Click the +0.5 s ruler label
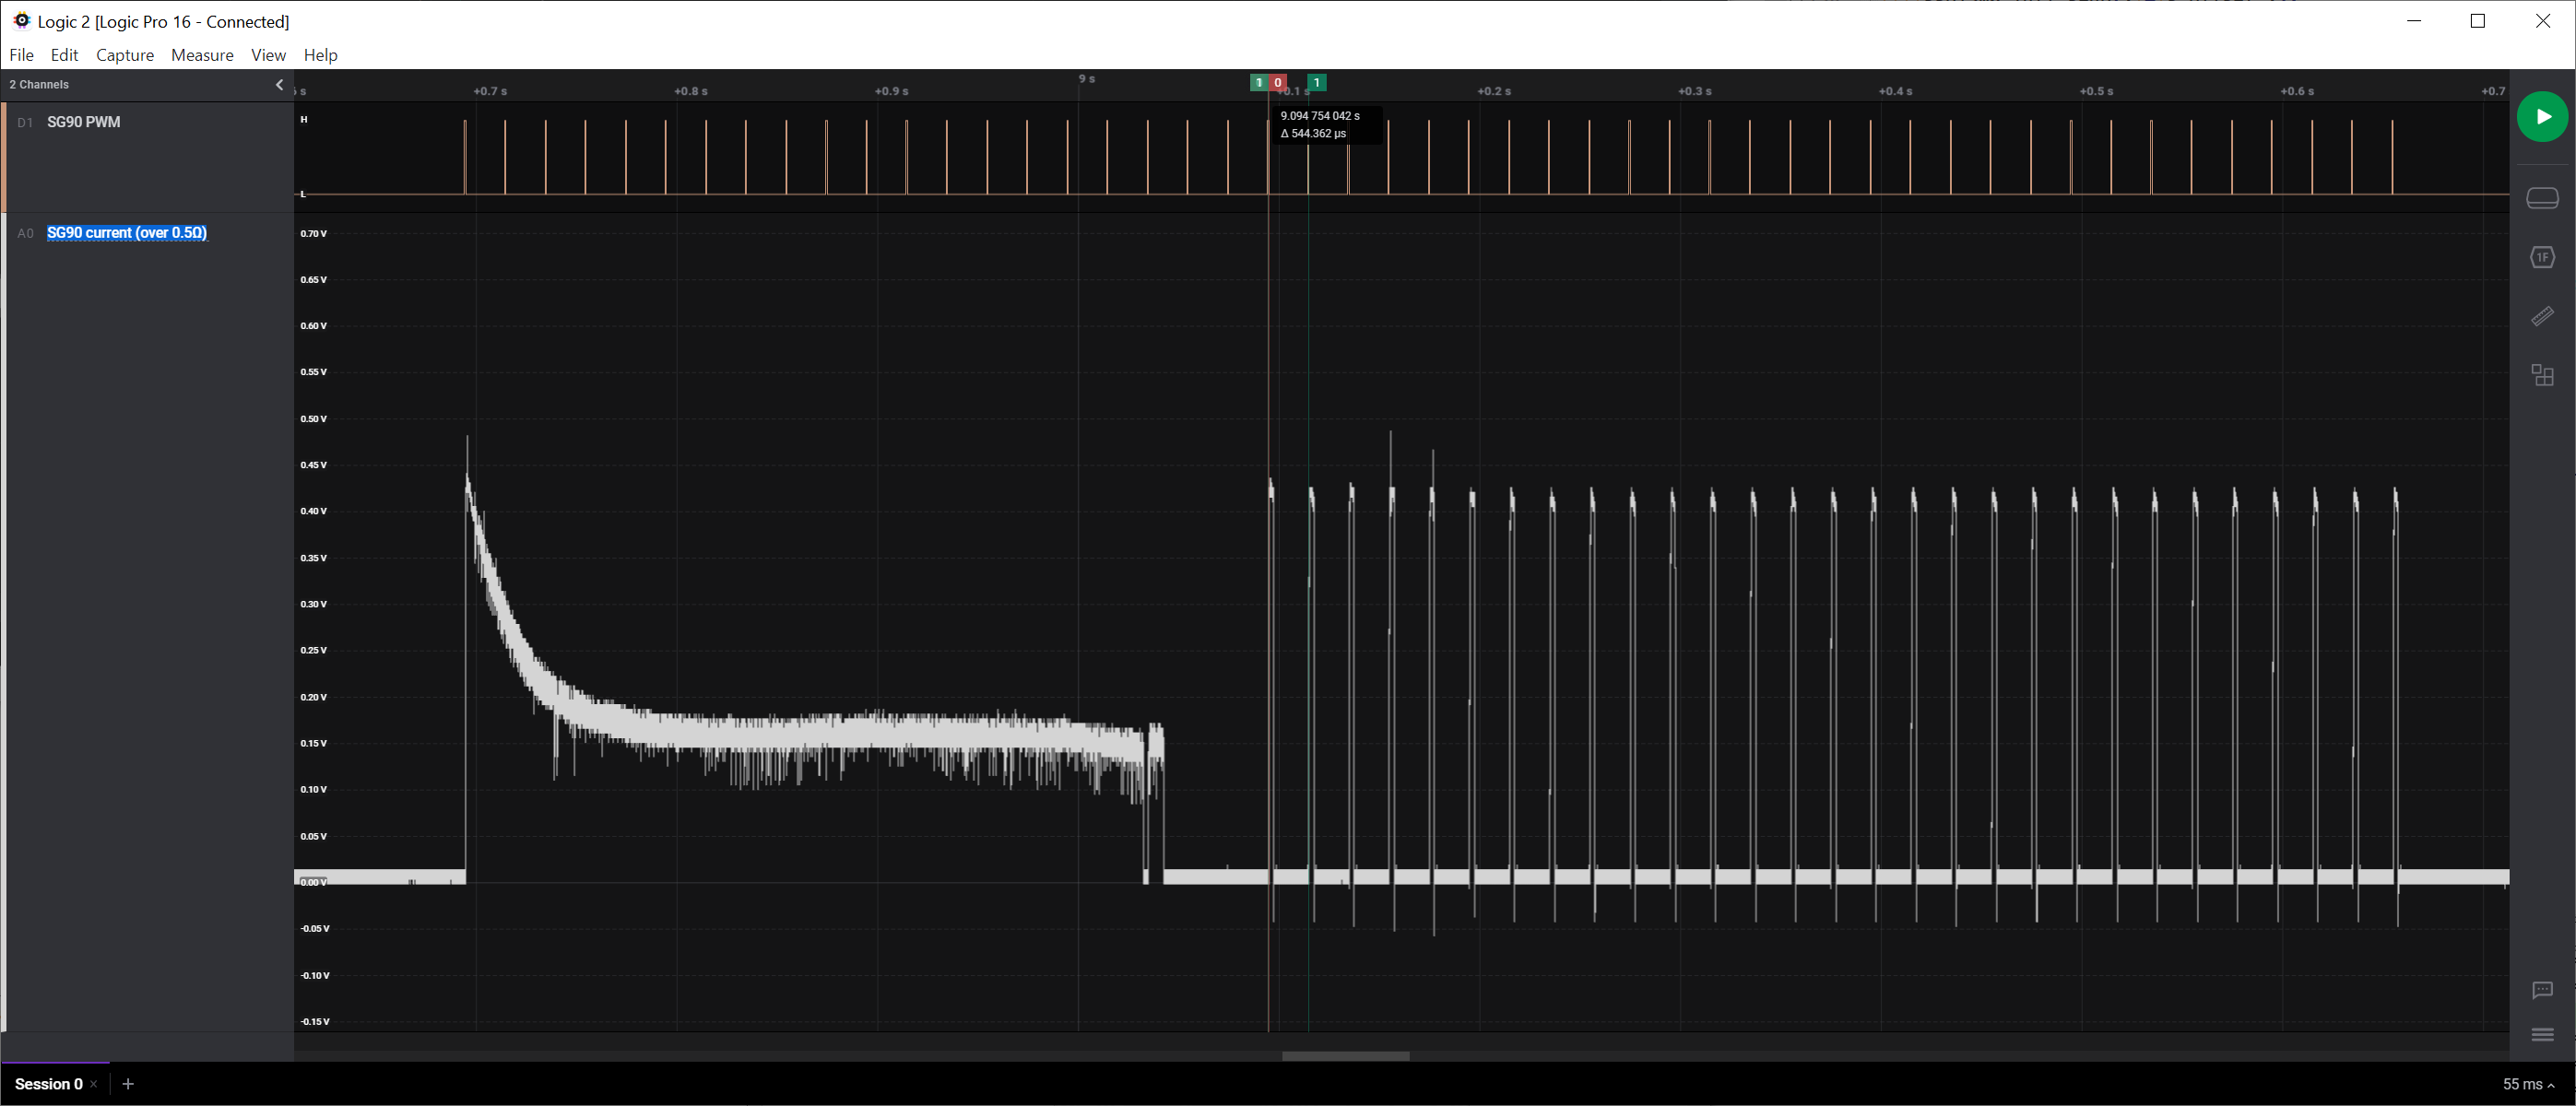 (x=2096, y=91)
